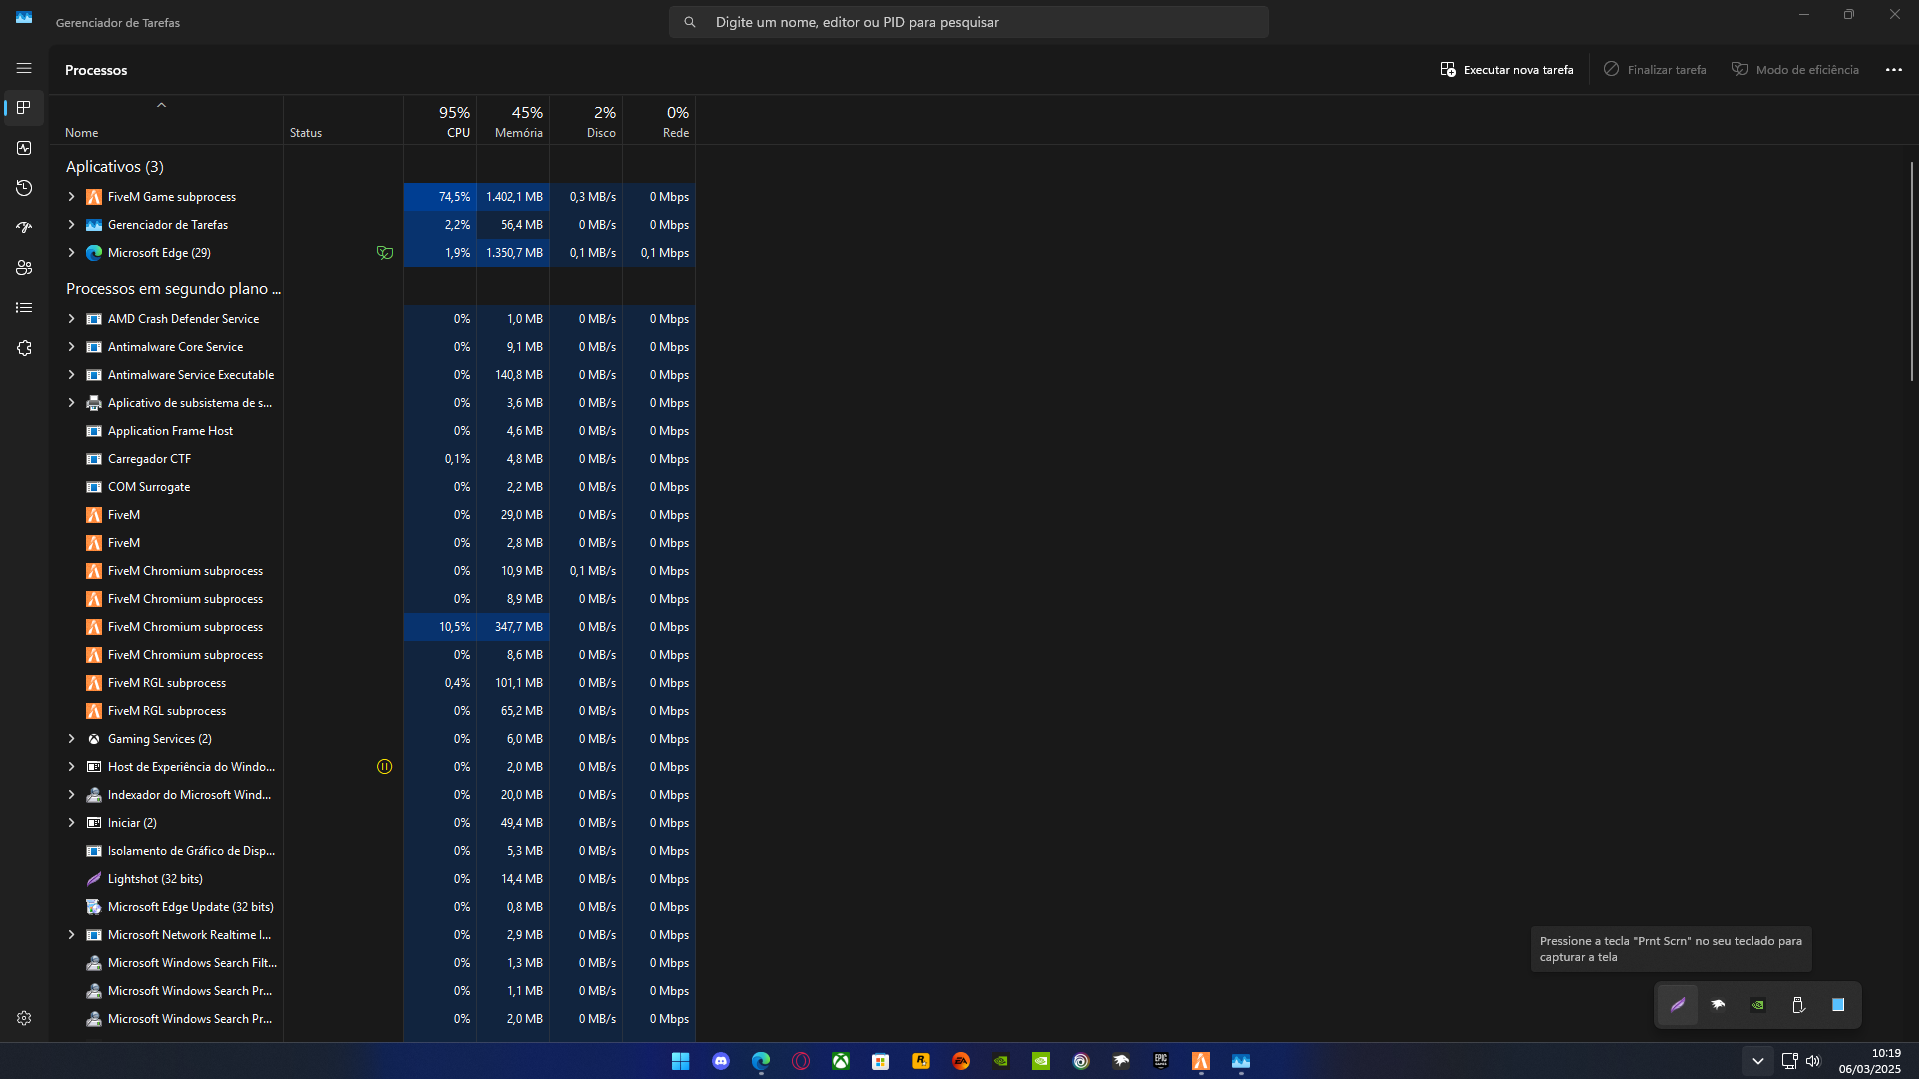Open the Xbox app from the taskbar
Image resolution: width=1919 pixels, height=1079 pixels.
coord(841,1061)
